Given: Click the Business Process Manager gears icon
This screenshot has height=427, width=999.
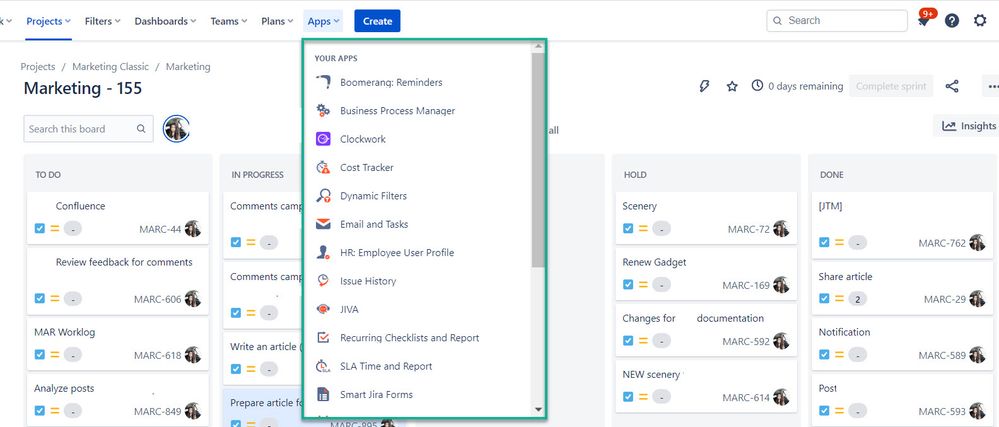Looking at the screenshot, I should [323, 110].
